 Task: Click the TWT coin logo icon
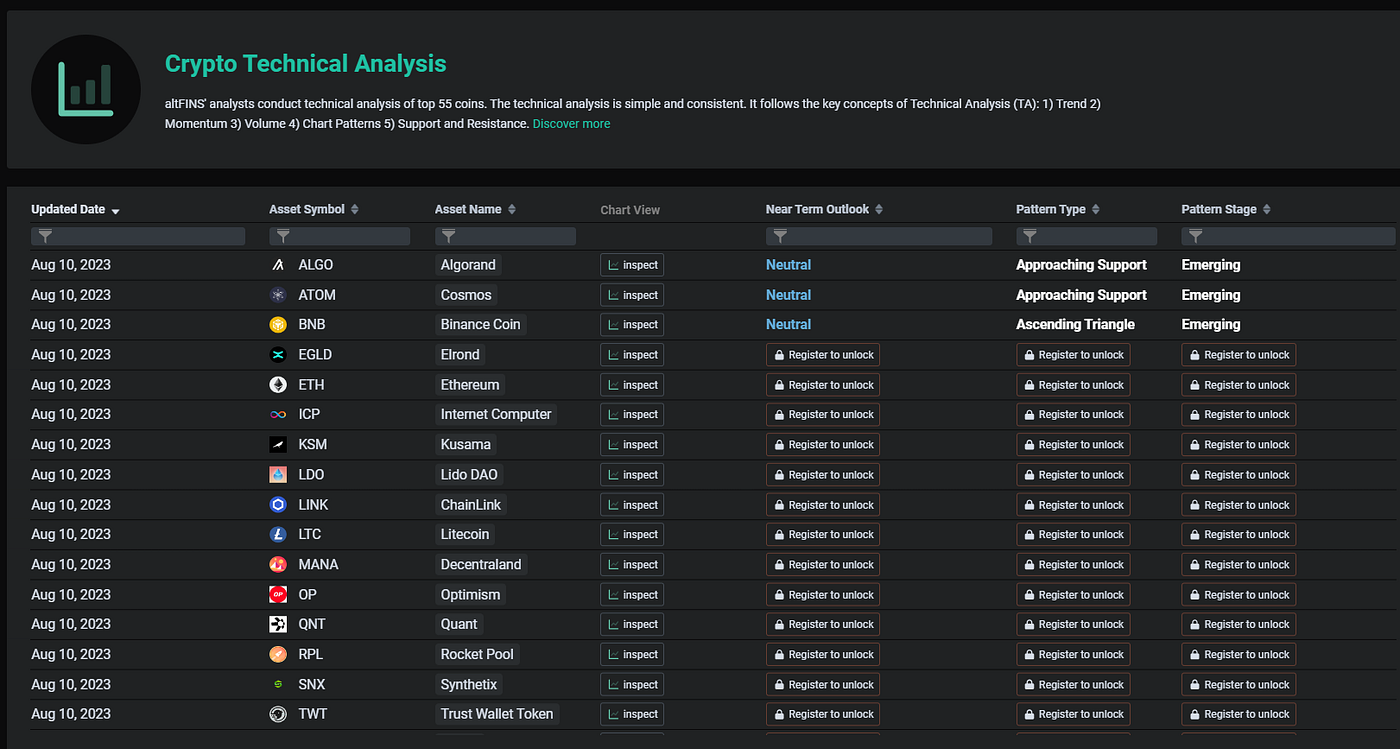(278, 714)
